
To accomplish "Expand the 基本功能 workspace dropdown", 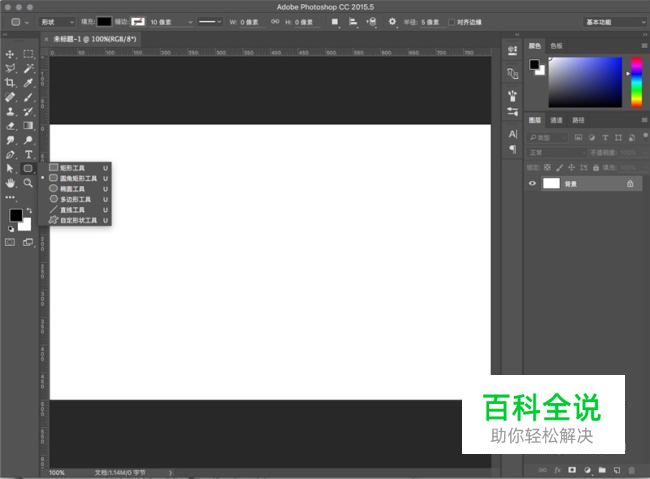I will coord(613,21).
